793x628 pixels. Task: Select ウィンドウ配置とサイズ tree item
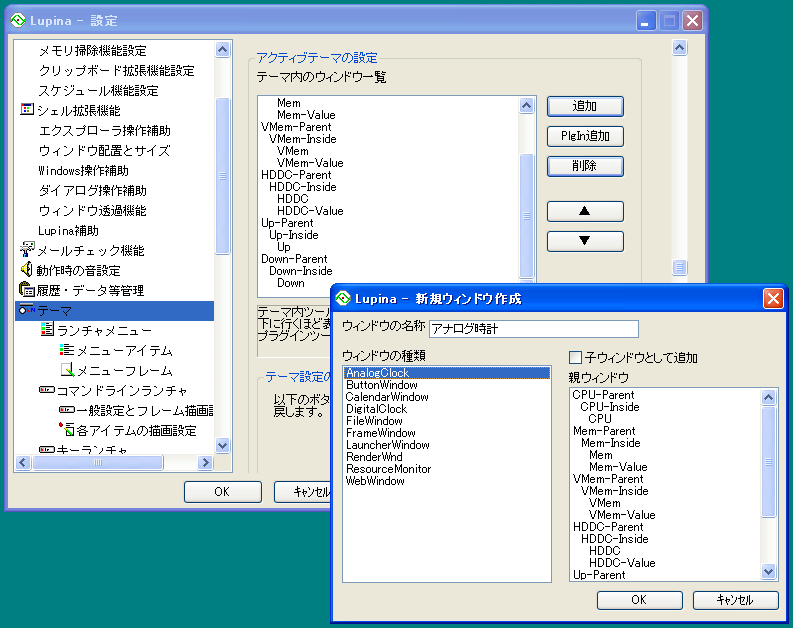104,150
